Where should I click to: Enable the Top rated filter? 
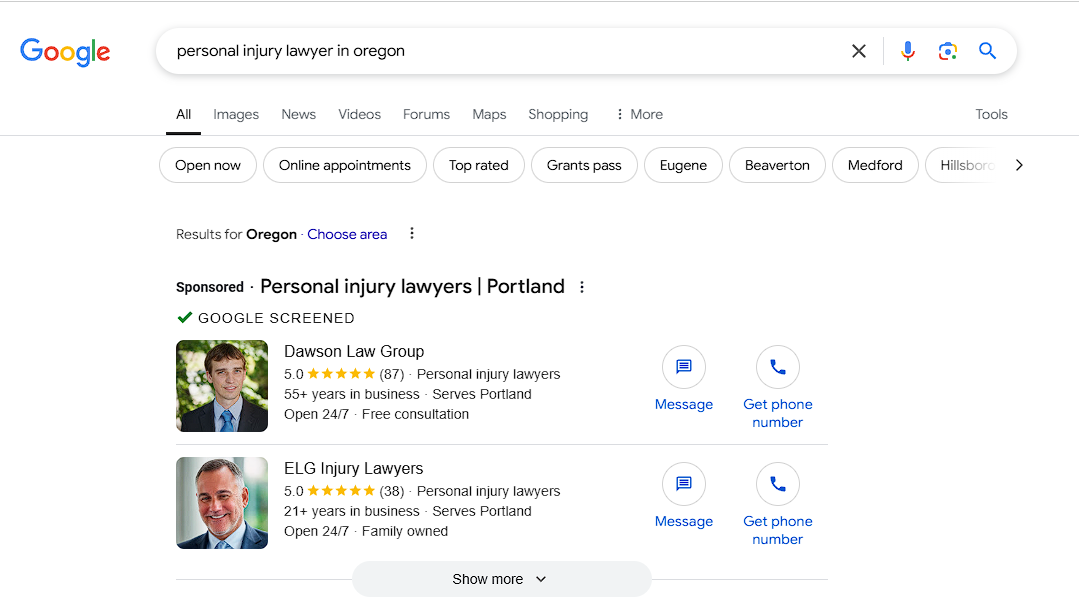tap(478, 165)
